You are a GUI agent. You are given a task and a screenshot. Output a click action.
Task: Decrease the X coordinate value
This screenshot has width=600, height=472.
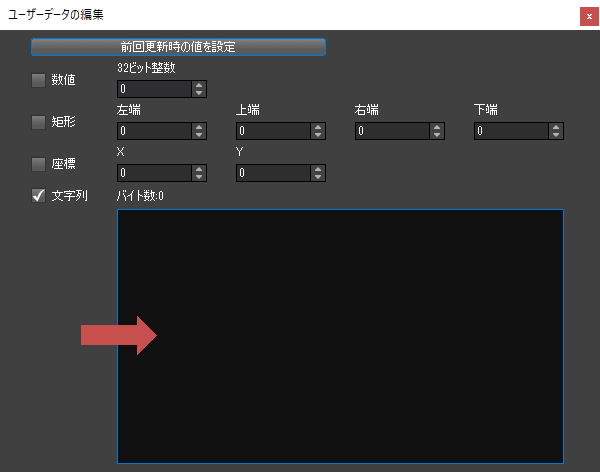coord(199,177)
